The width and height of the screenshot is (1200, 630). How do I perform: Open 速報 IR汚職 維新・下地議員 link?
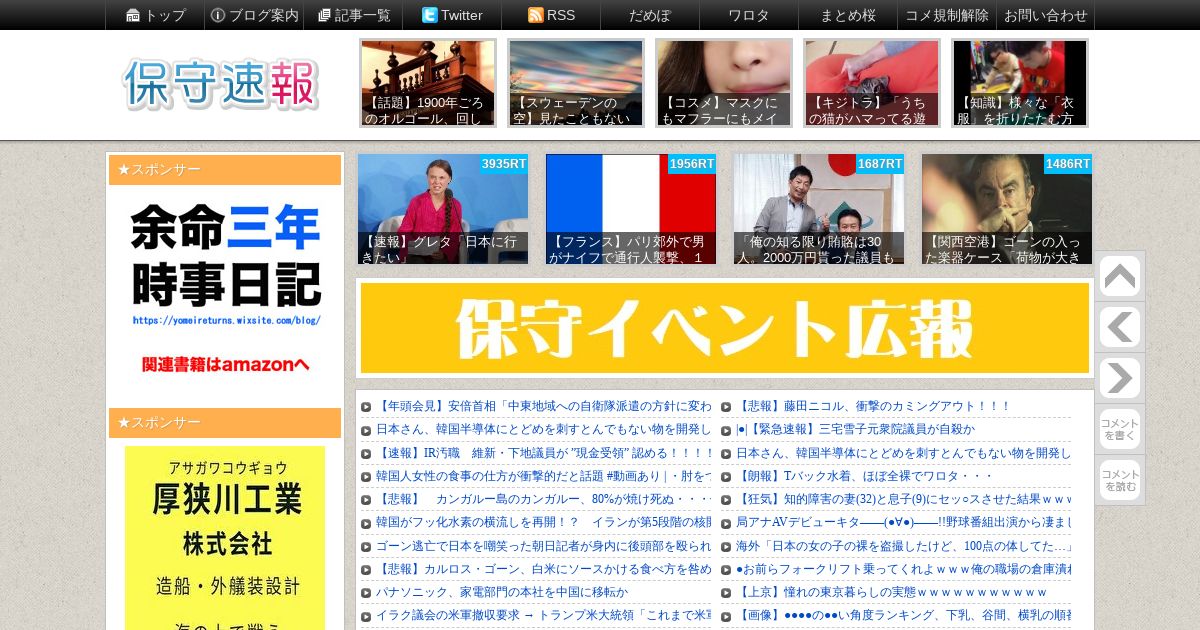pyautogui.click(x=543, y=453)
